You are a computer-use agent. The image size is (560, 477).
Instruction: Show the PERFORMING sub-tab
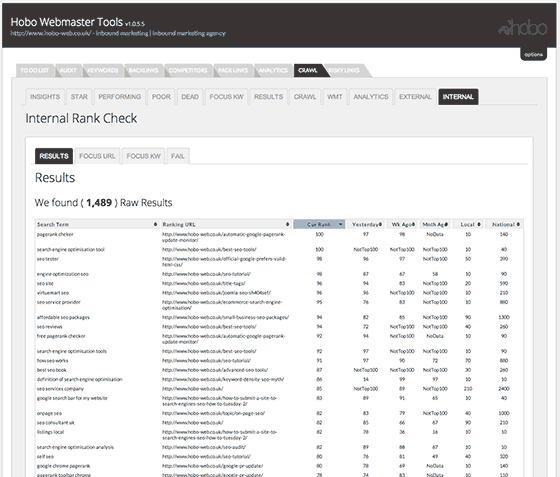(120, 97)
